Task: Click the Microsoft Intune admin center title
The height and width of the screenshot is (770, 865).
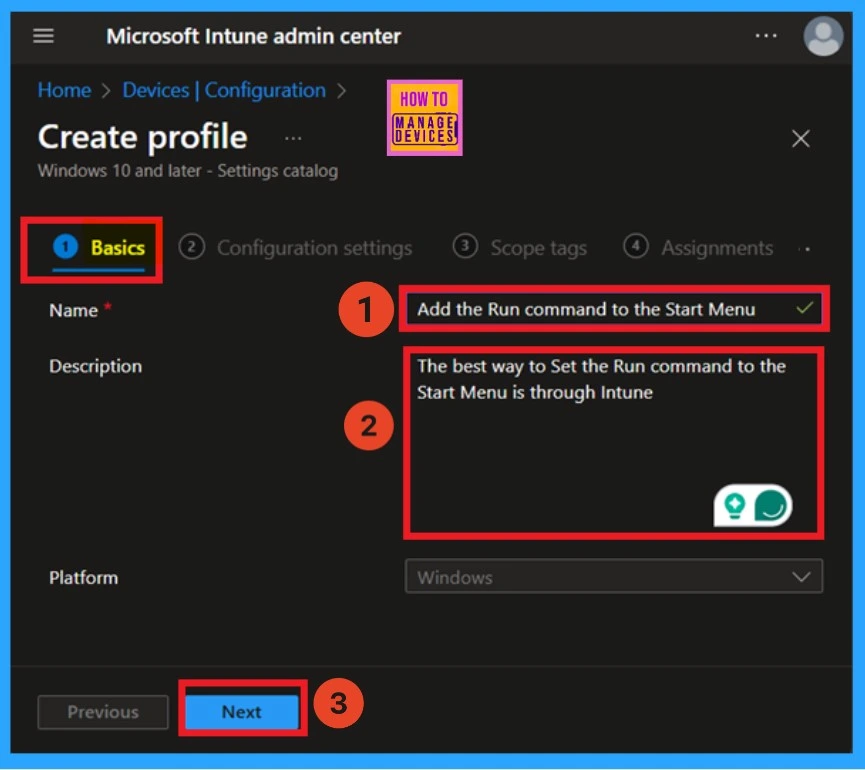Action: point(253,36)
